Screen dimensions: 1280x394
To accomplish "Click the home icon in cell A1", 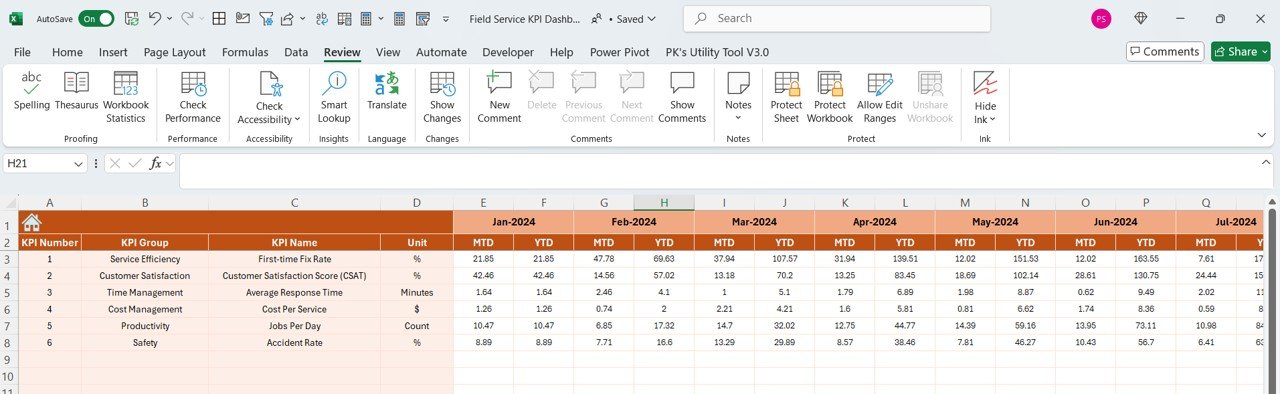I will [31, 223].
